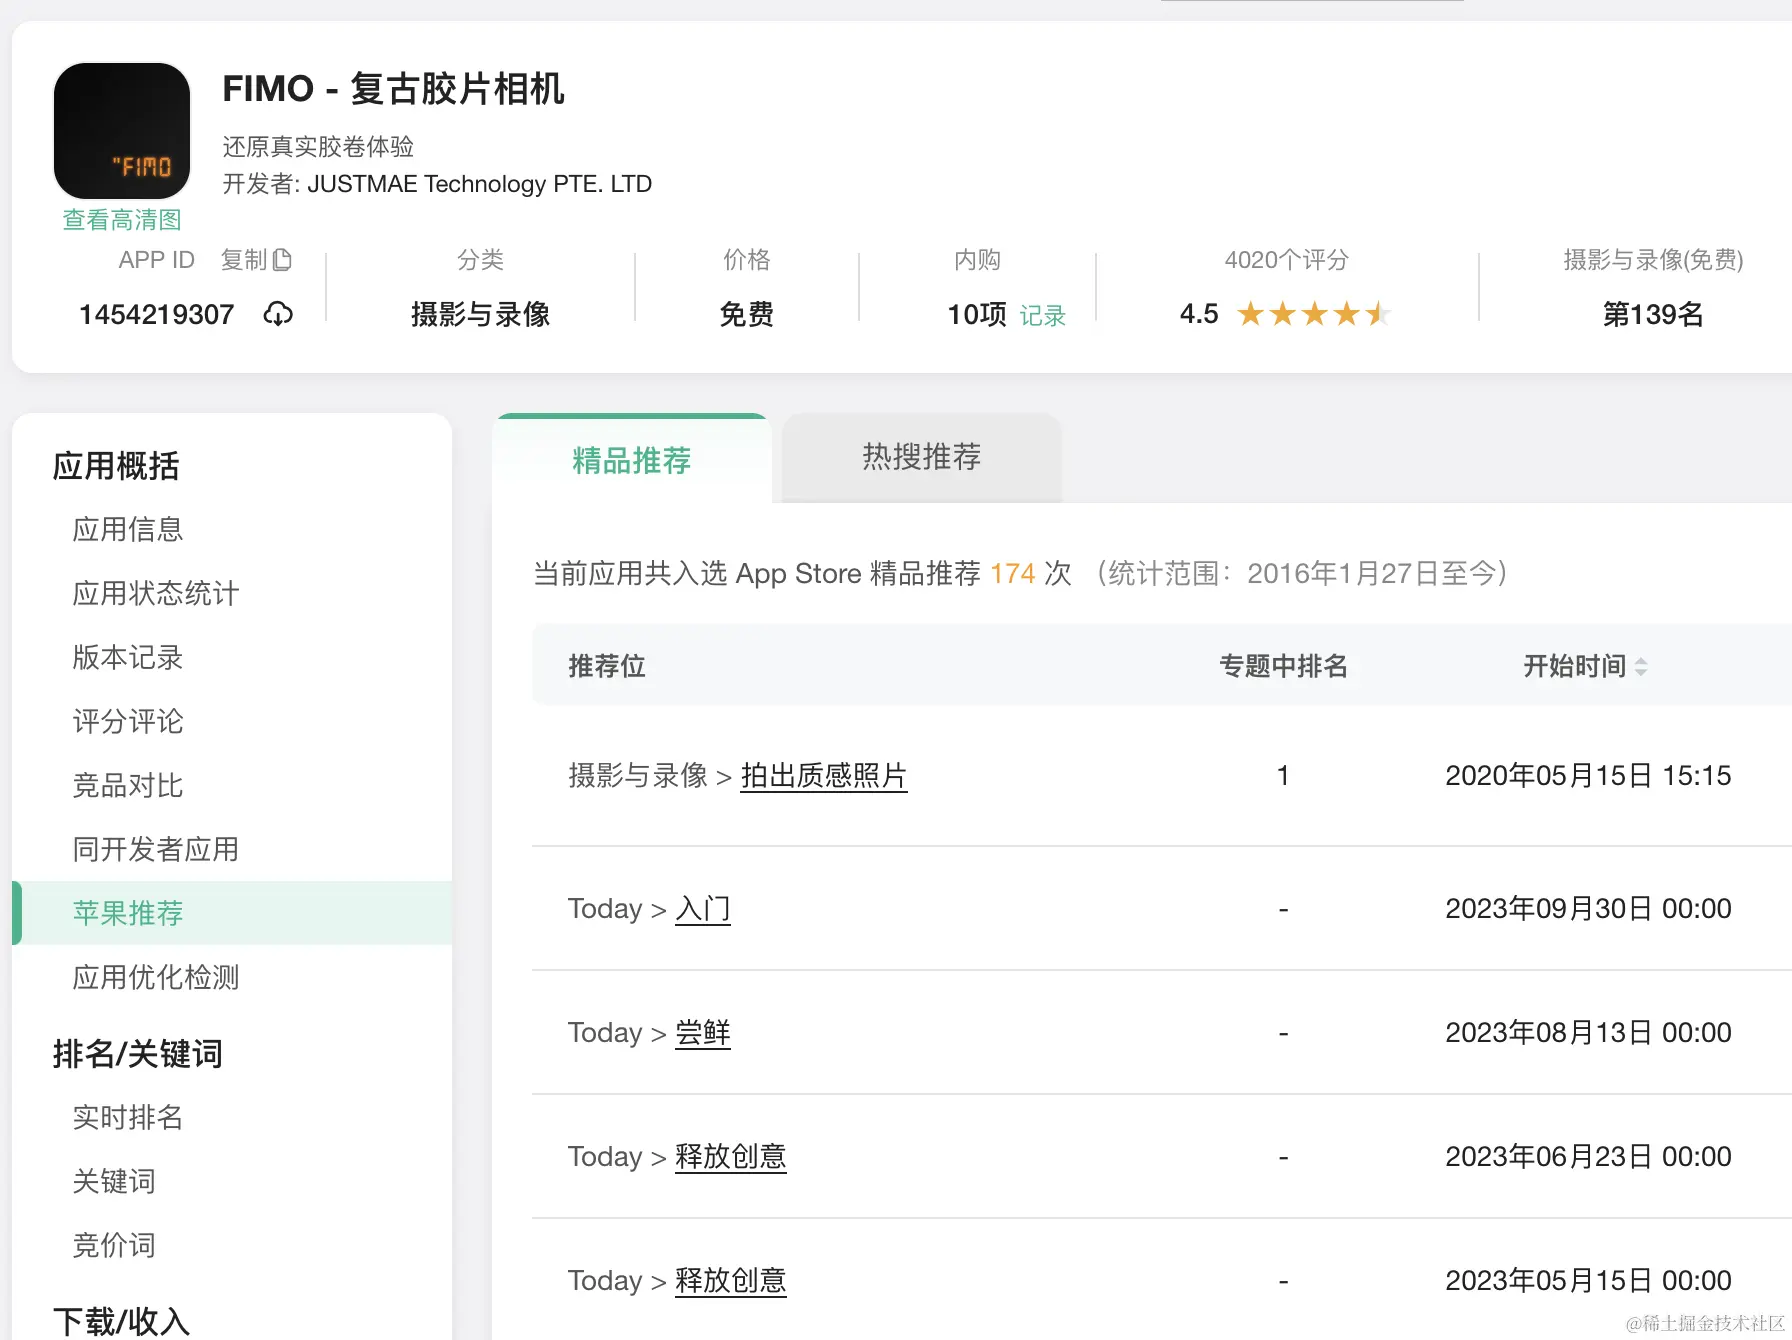Select 苹果推荐 sidebar item
Image resolution: width=1792 pixels, height=1340 pixels.
coord(232,913)
